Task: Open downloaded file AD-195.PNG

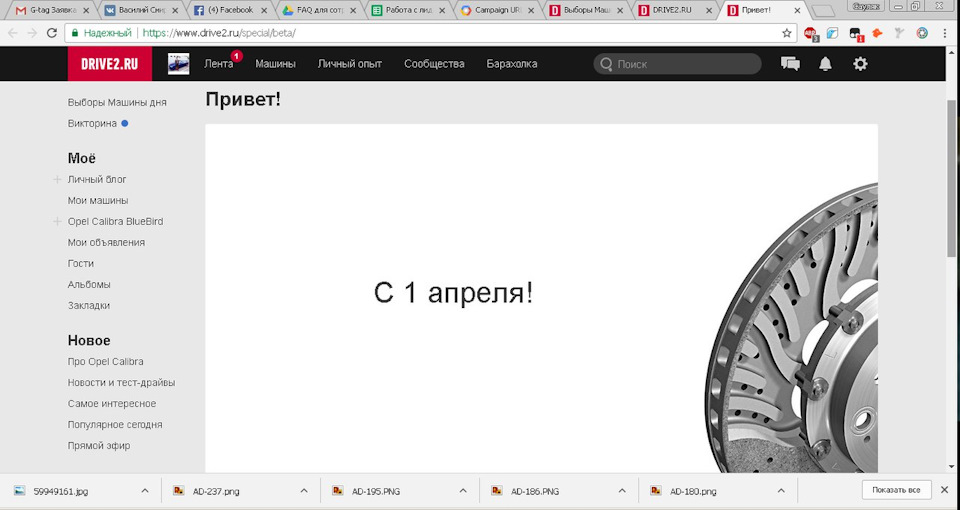Action: point(375,491)
